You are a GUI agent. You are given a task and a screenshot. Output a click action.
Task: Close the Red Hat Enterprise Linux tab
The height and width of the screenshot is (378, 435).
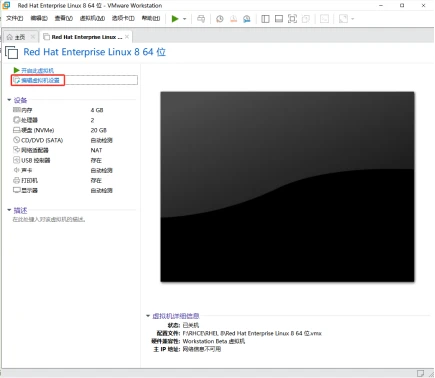(x=127, y=37)
